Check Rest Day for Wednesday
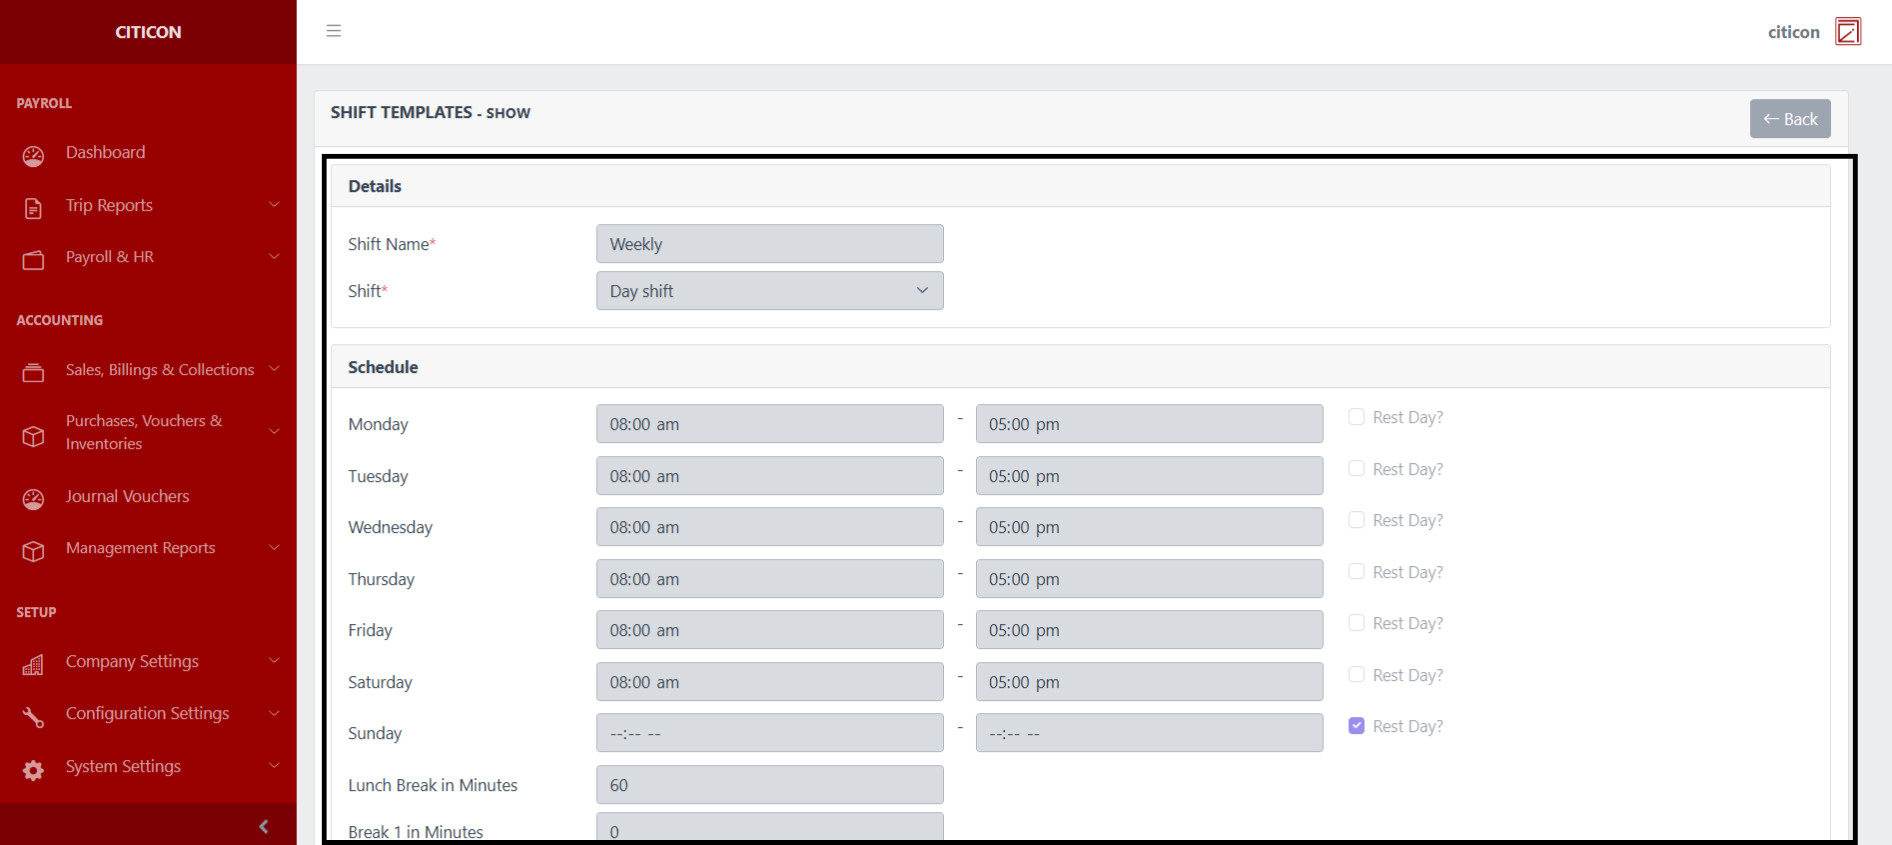This screenshot has height=845, width=1892. (1356, 520)
